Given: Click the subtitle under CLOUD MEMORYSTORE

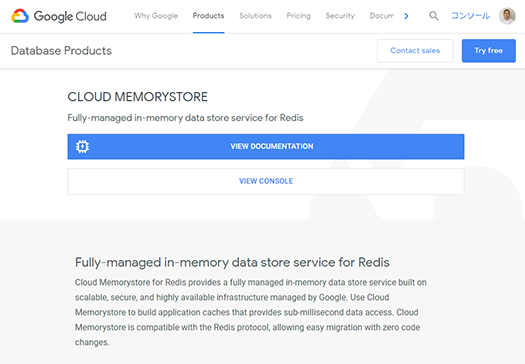Looking at the screenshot, I should 185,118.
